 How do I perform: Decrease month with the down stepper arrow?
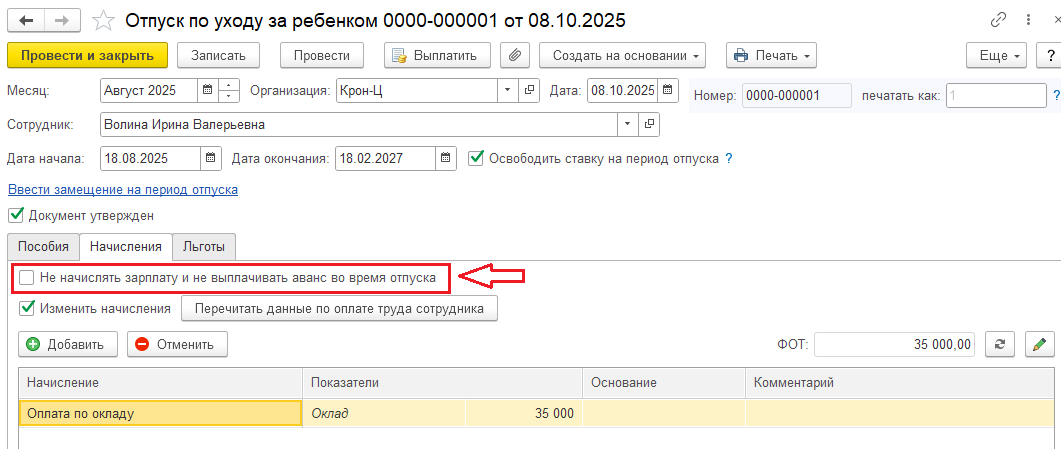coord(229,96)
